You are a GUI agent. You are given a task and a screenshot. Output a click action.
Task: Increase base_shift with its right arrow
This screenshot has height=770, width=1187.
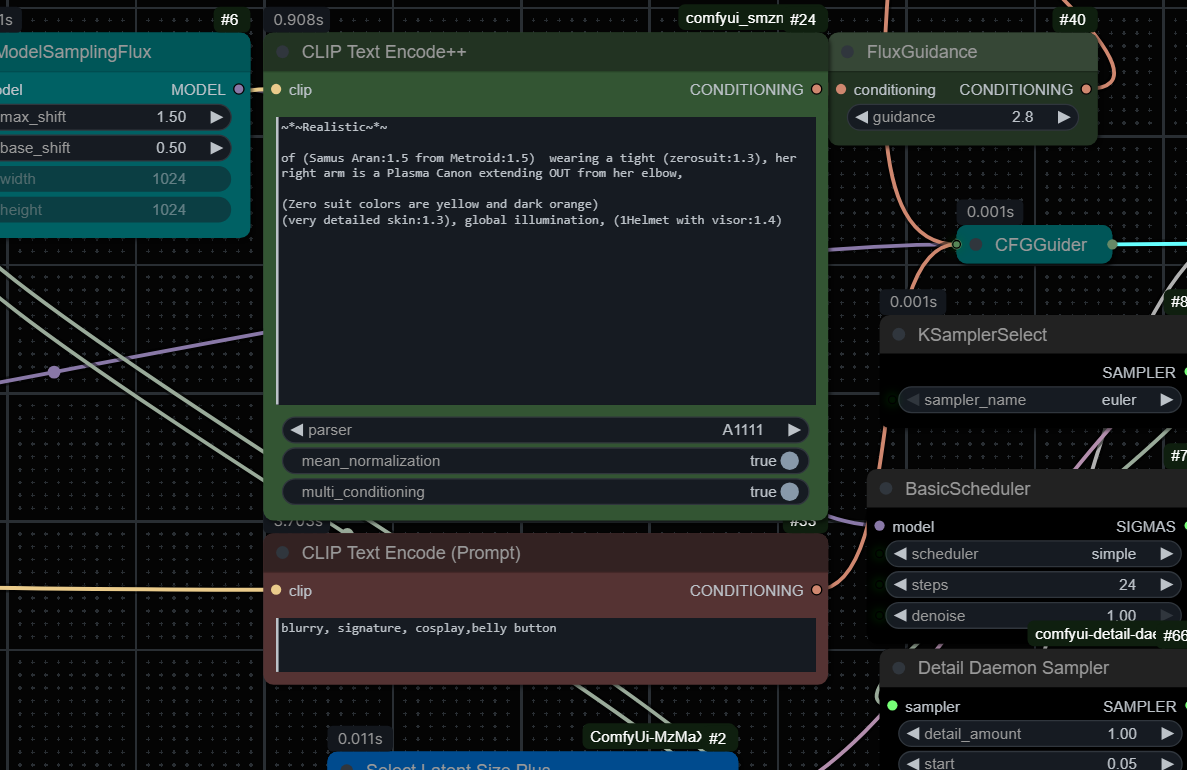pos(217,148)
